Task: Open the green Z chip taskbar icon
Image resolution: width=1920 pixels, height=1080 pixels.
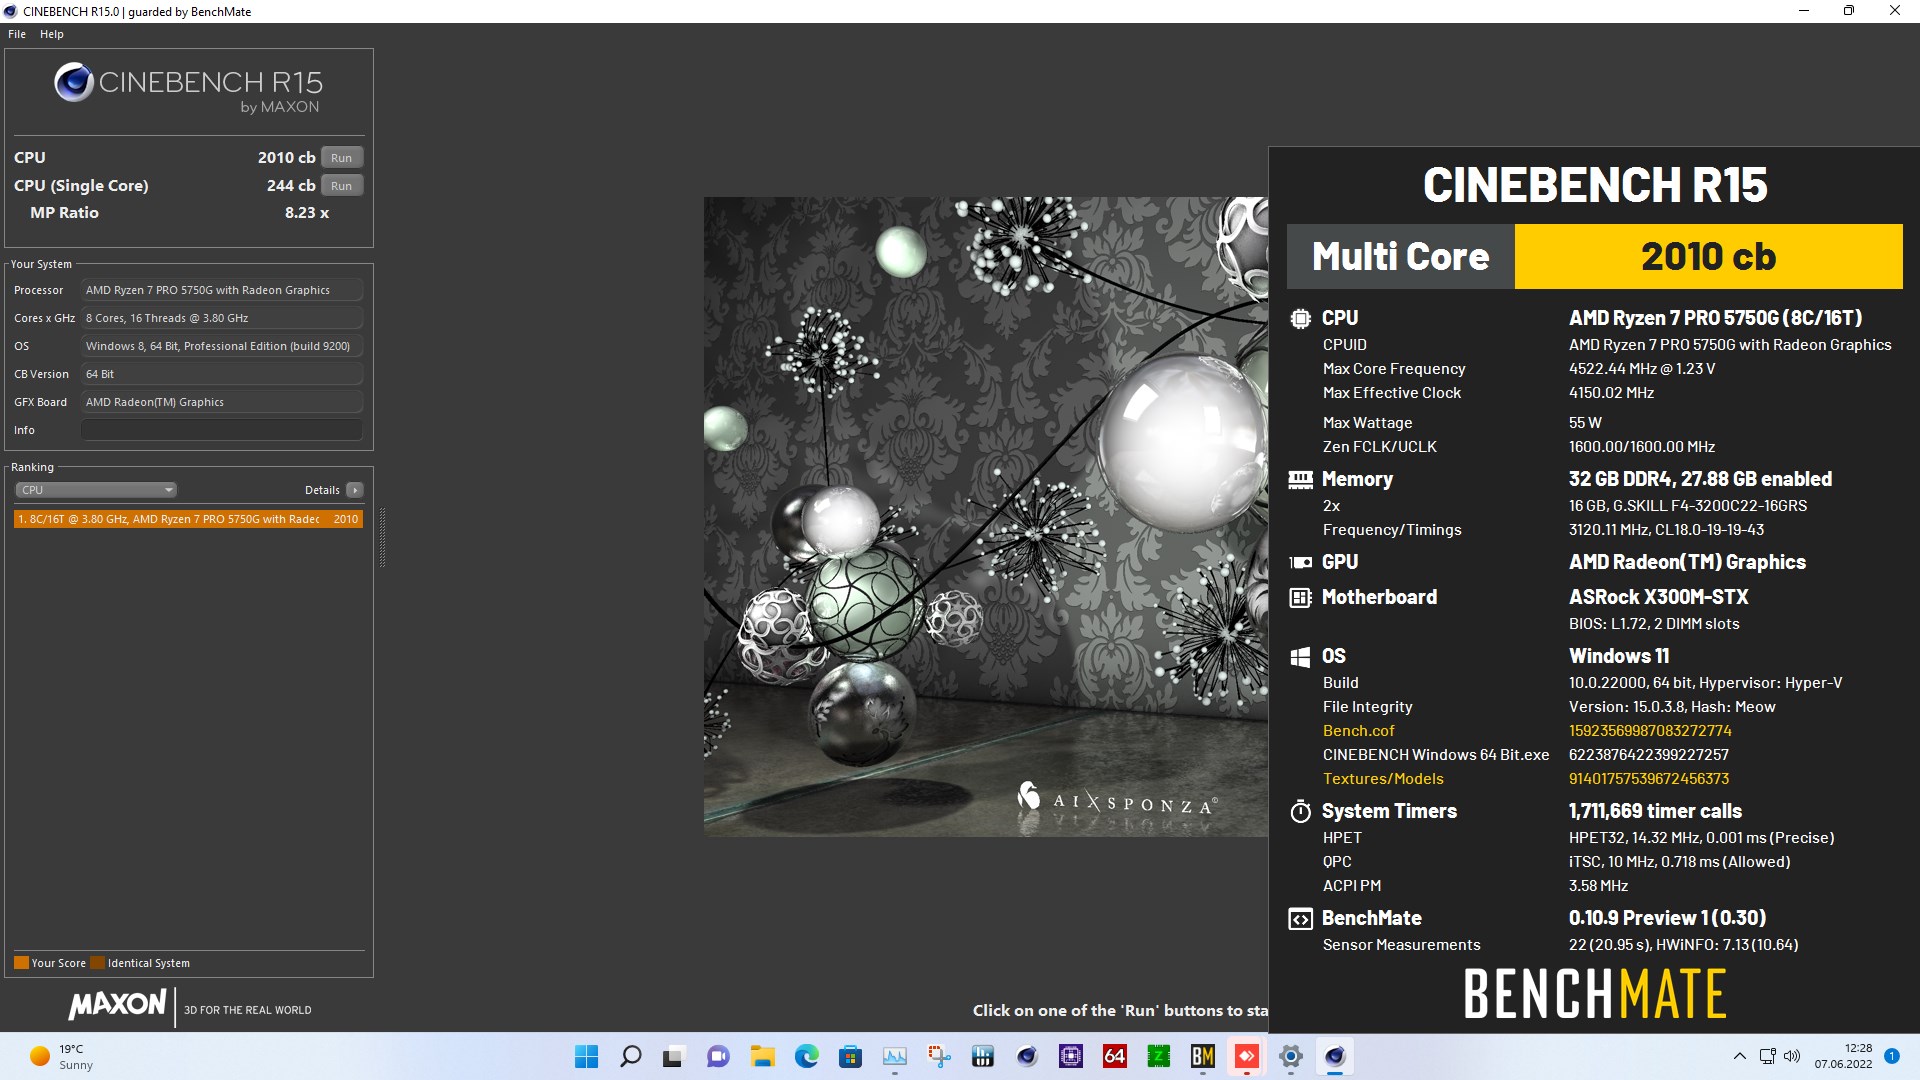Action: (x=1159, y=1056)
